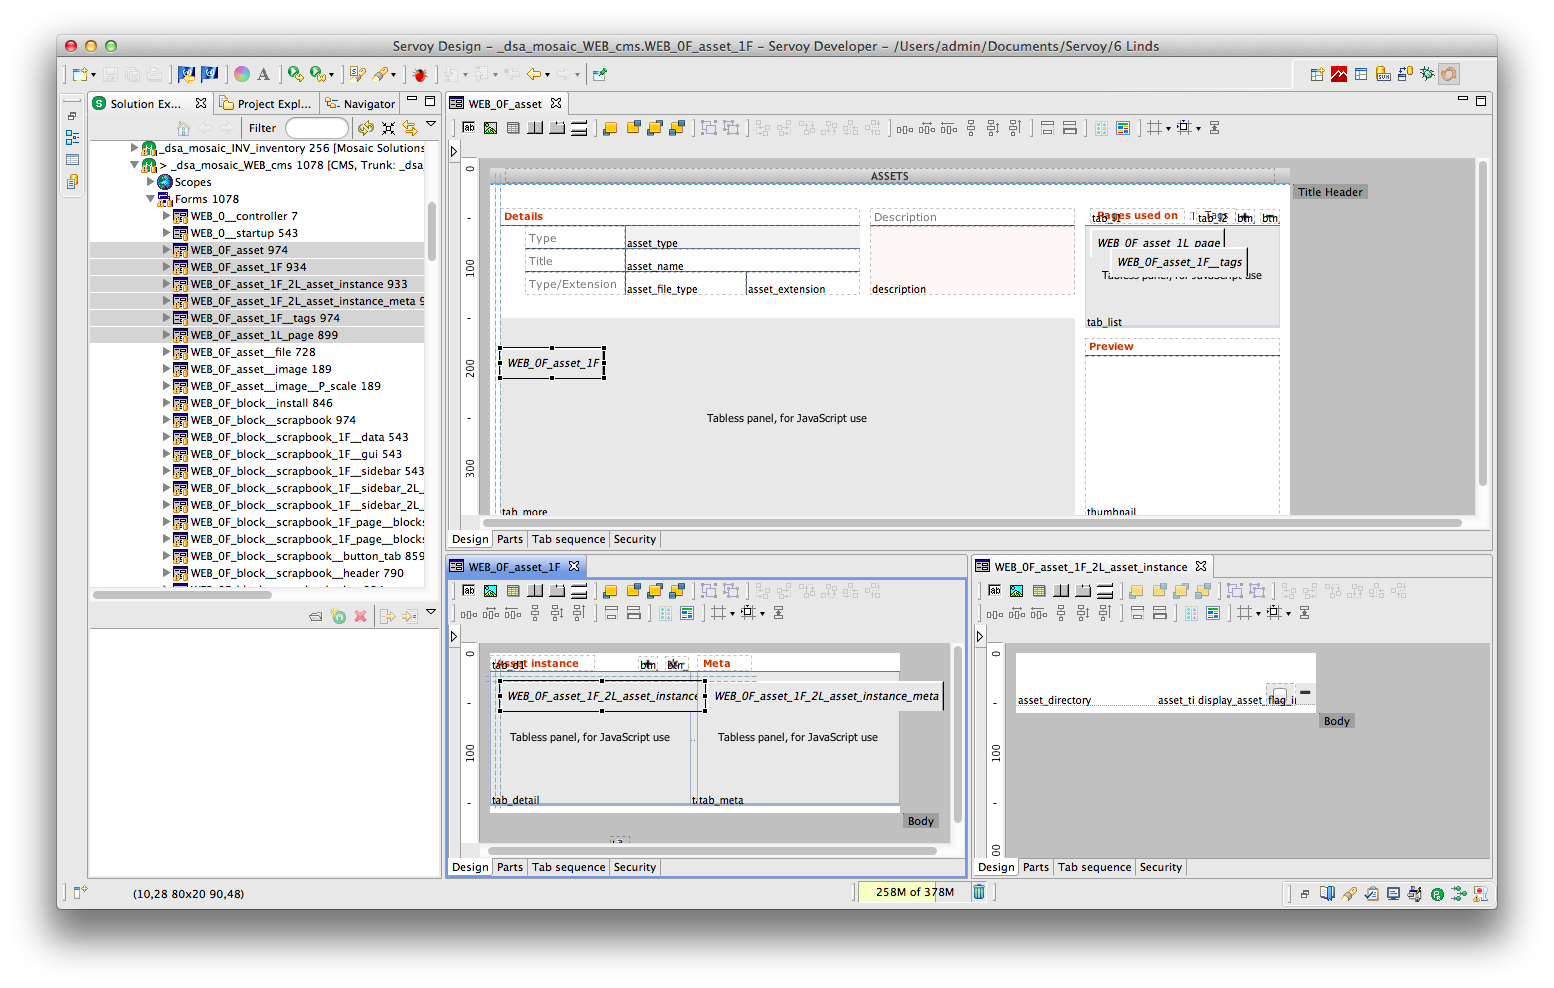Viewport: 1554px width, 988px height.
Task: Click horizontal scrollbar in Solution Explorer tree
Action: [182, 594]
